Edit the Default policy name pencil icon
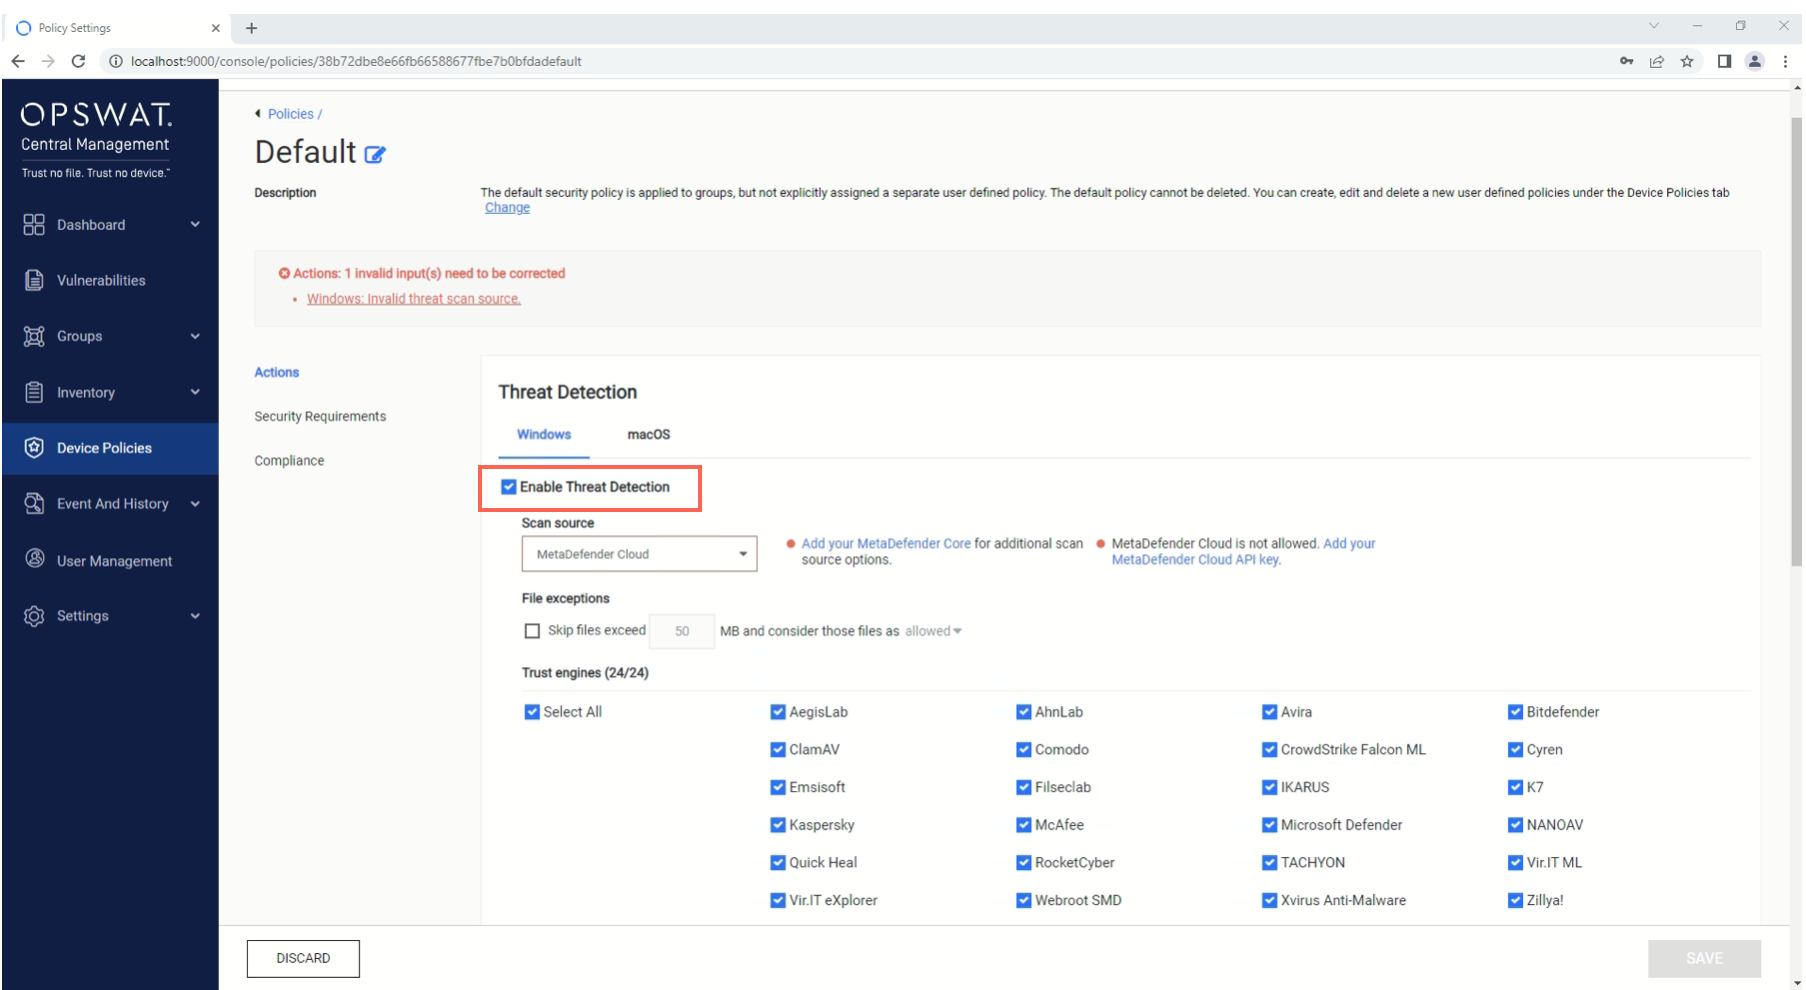The image size is (1806, 990). tap(375, 154)
